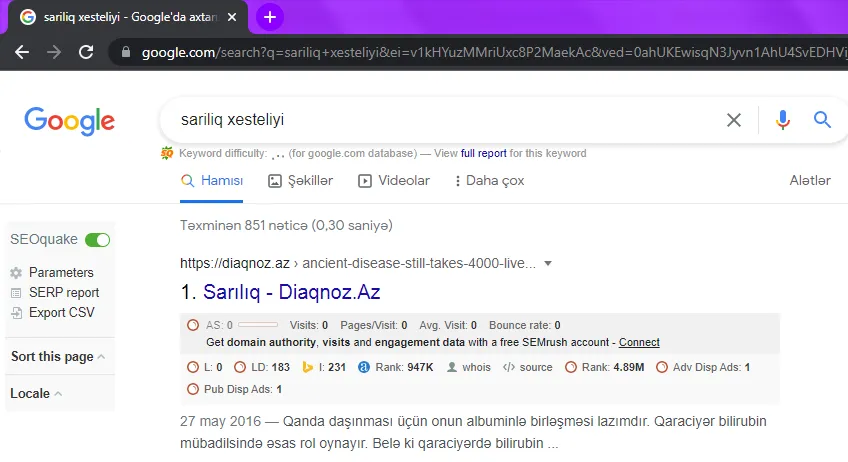Switch to the Hamısı tab
Viewport: 848px width, 462px height.
pyautogui.click(x=211, y=181)
